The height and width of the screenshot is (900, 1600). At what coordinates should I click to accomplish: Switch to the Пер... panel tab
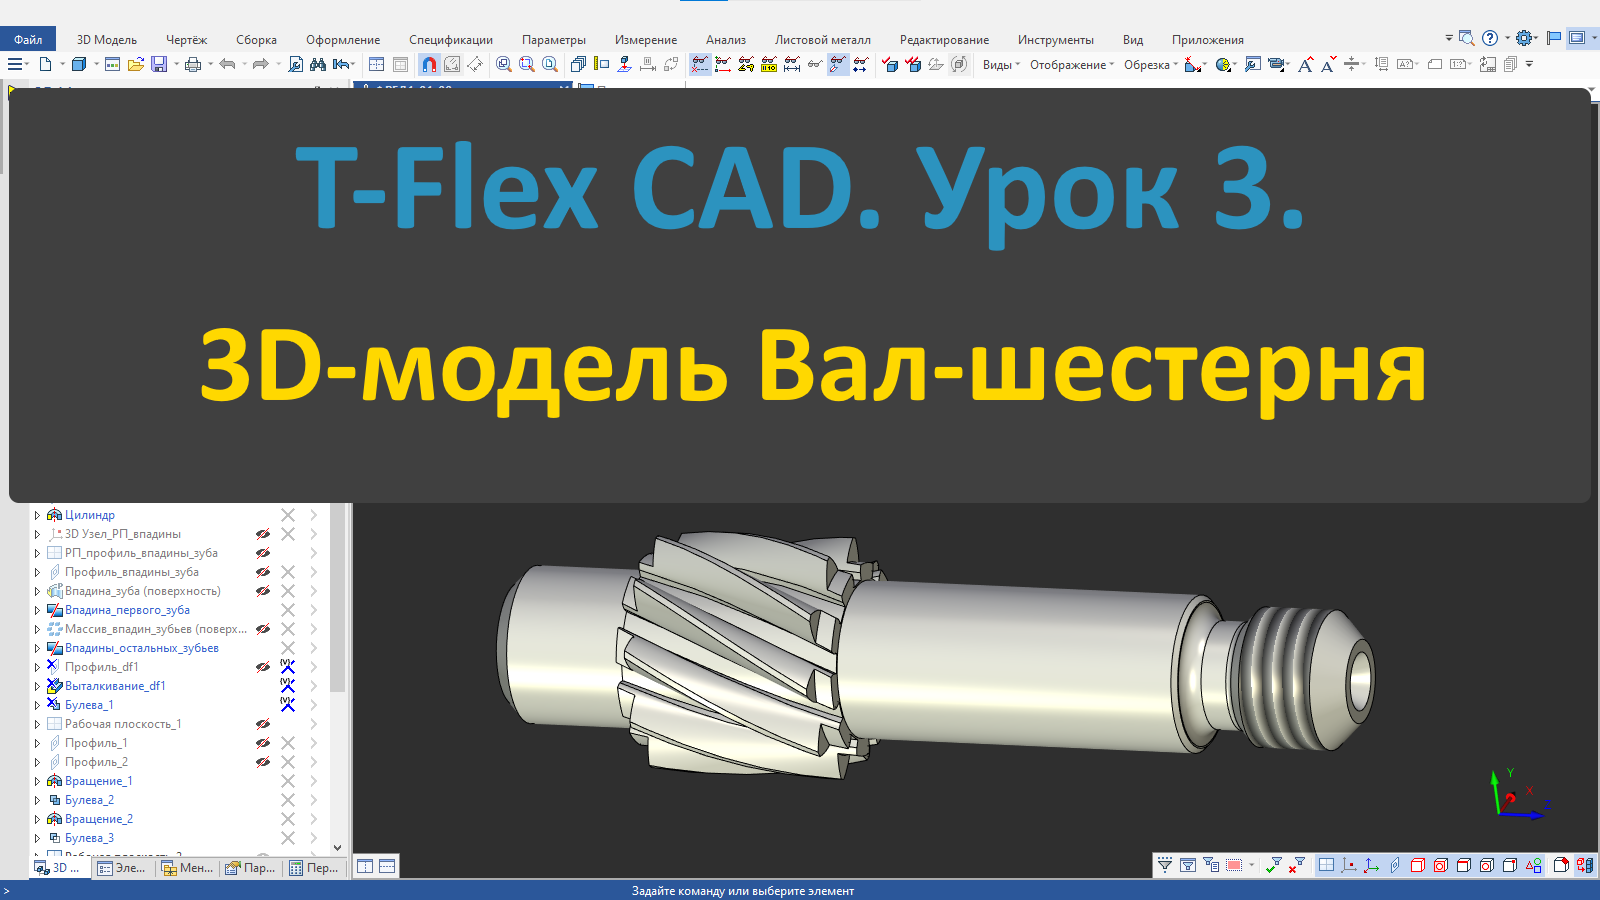(x=314, y=868)
